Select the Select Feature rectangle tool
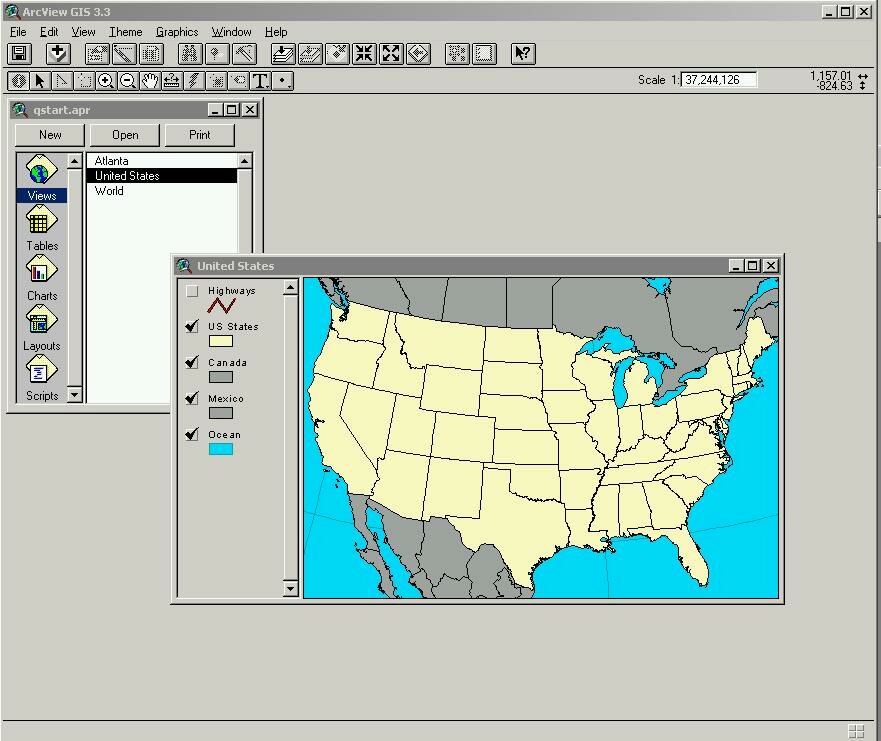The image size is (881, 741). [84, 81]
